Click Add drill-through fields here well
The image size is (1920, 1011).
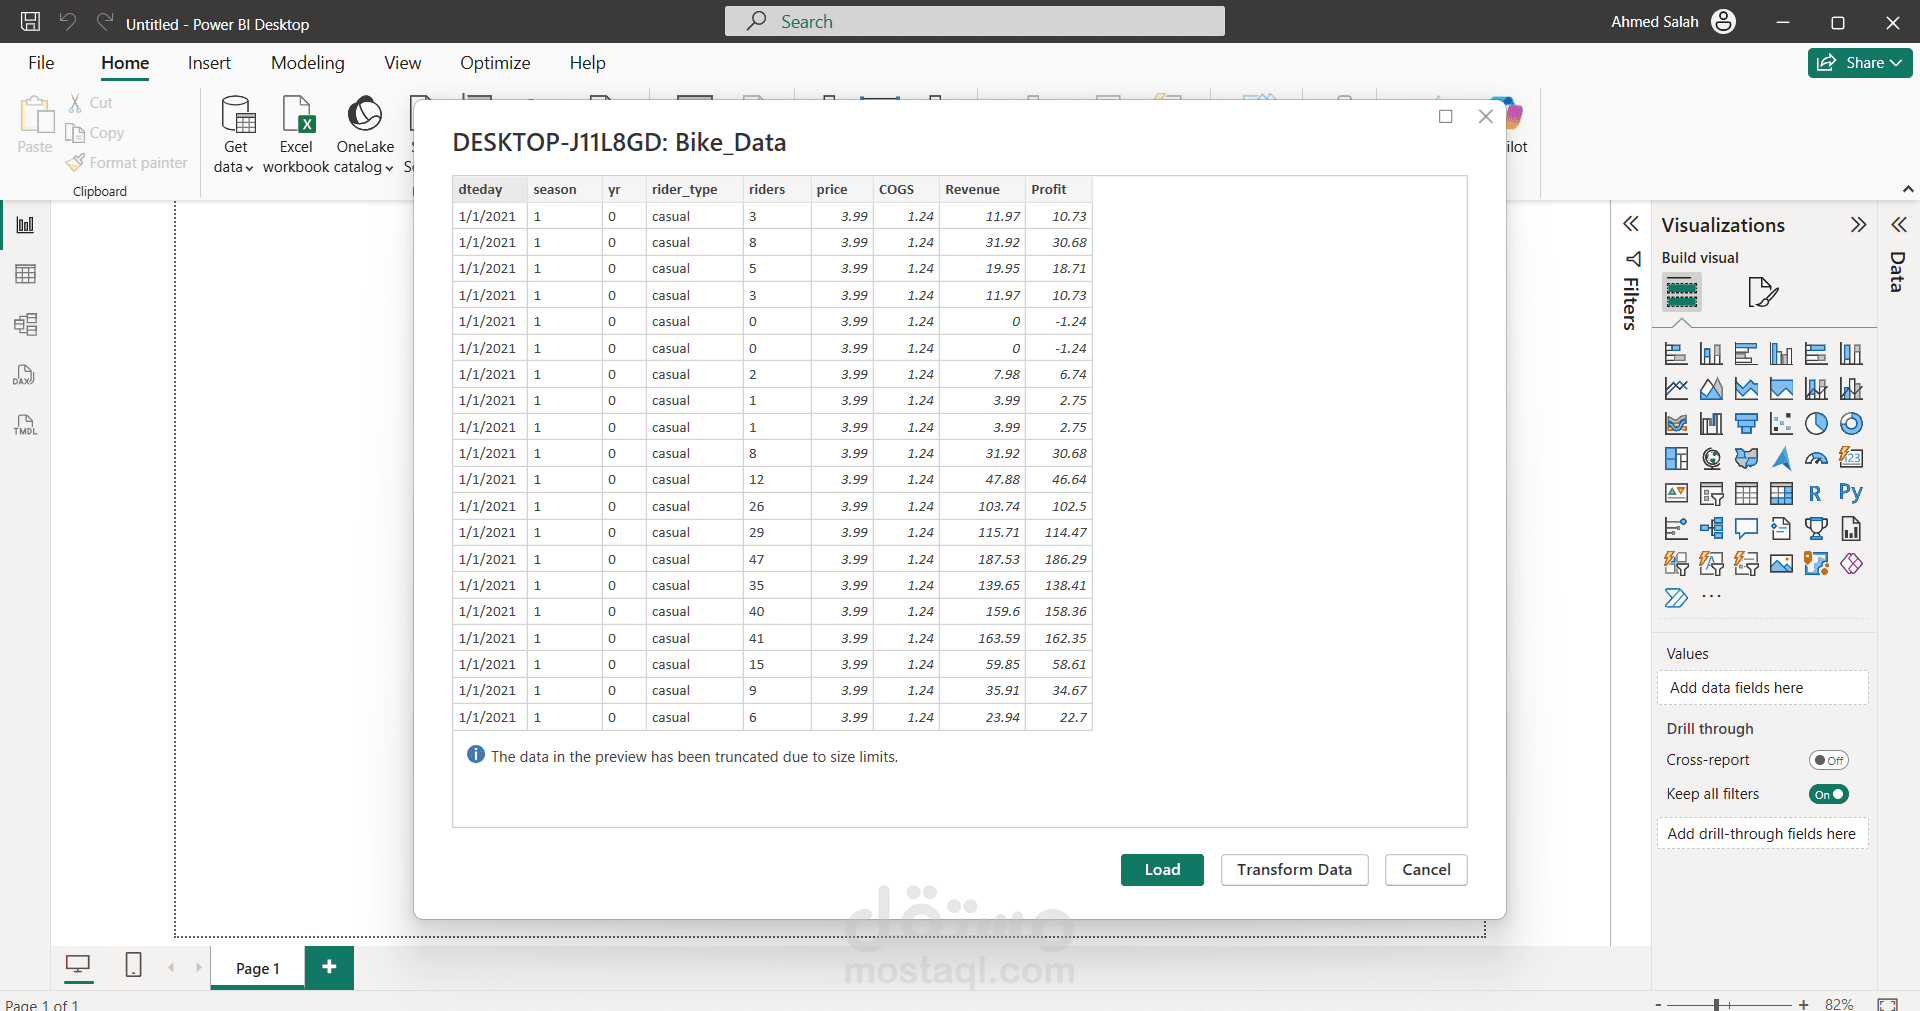pos(1762,834)
